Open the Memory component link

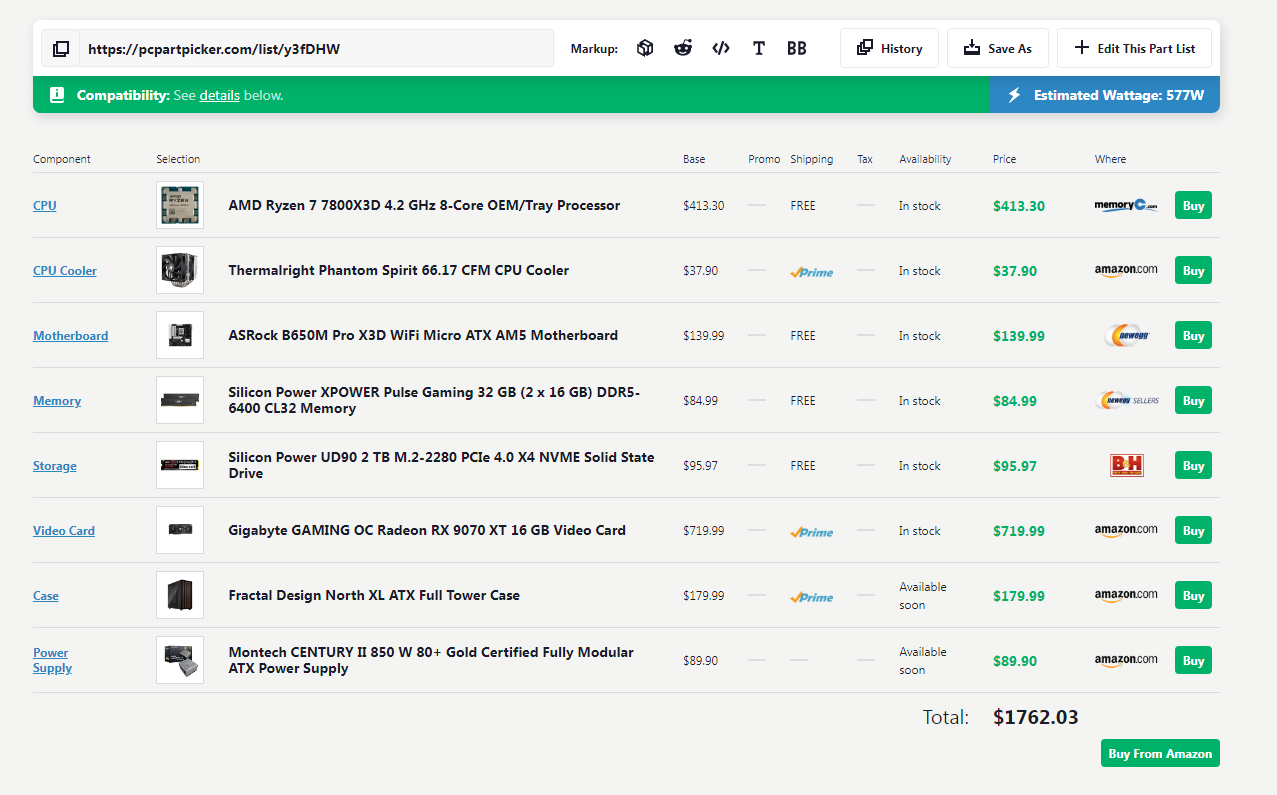click(x=57, y=400)
